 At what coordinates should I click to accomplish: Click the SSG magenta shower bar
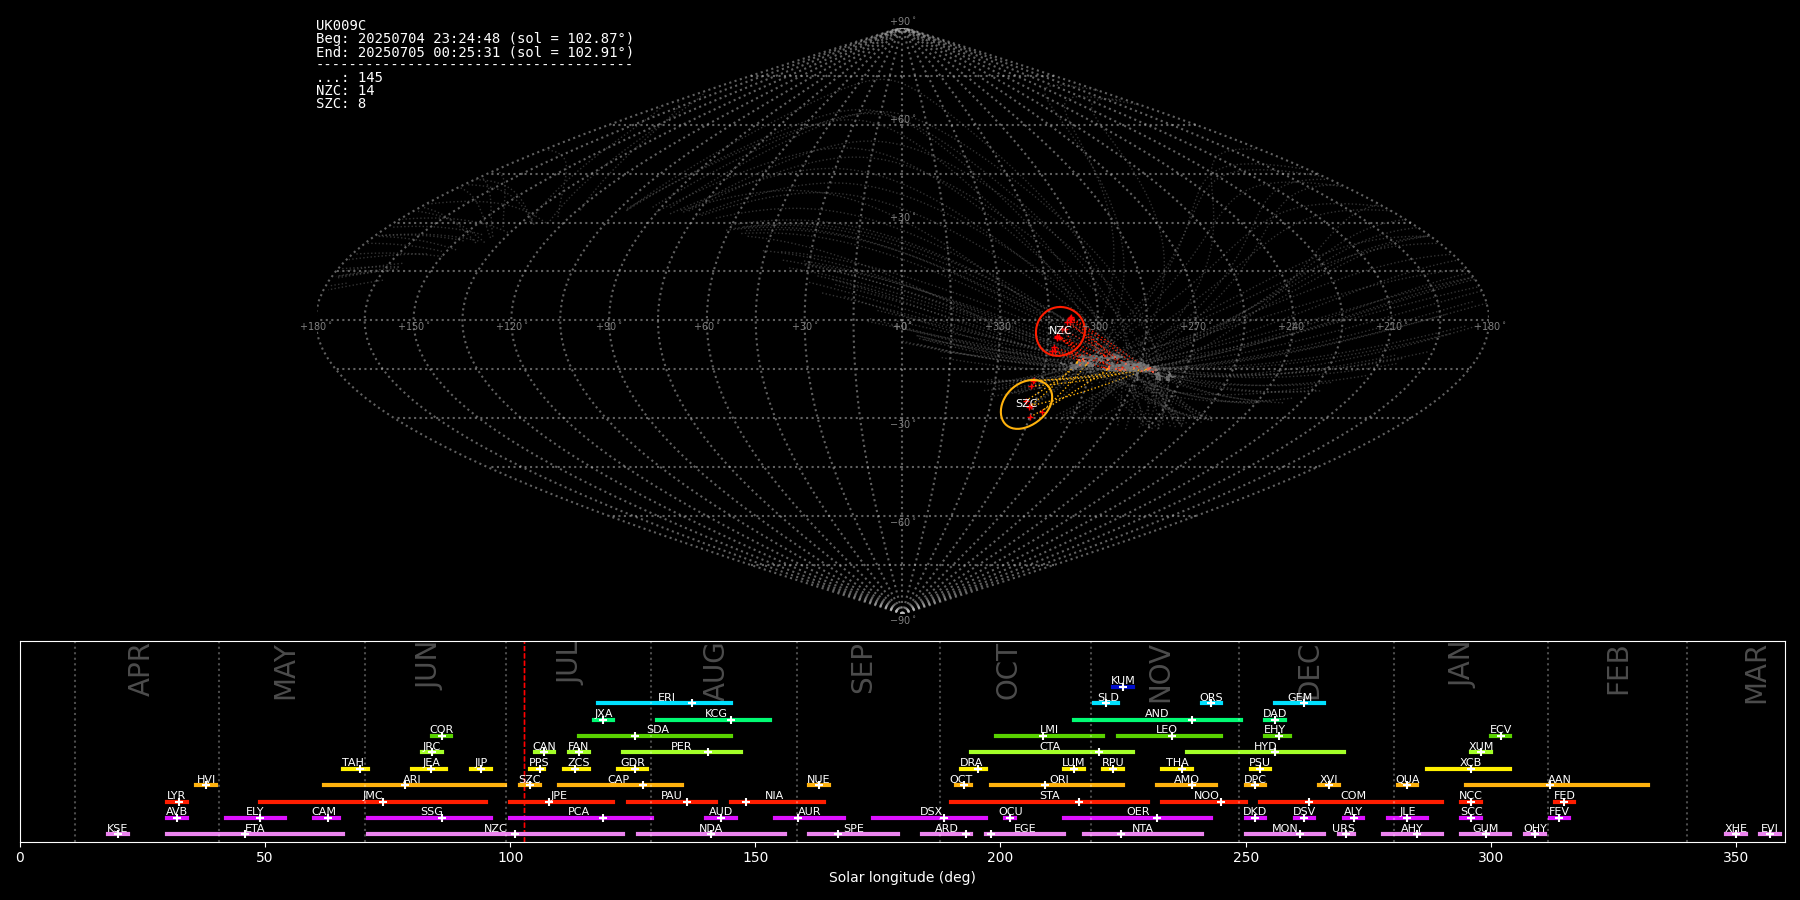pyautogui.click(x=429, y=818)
